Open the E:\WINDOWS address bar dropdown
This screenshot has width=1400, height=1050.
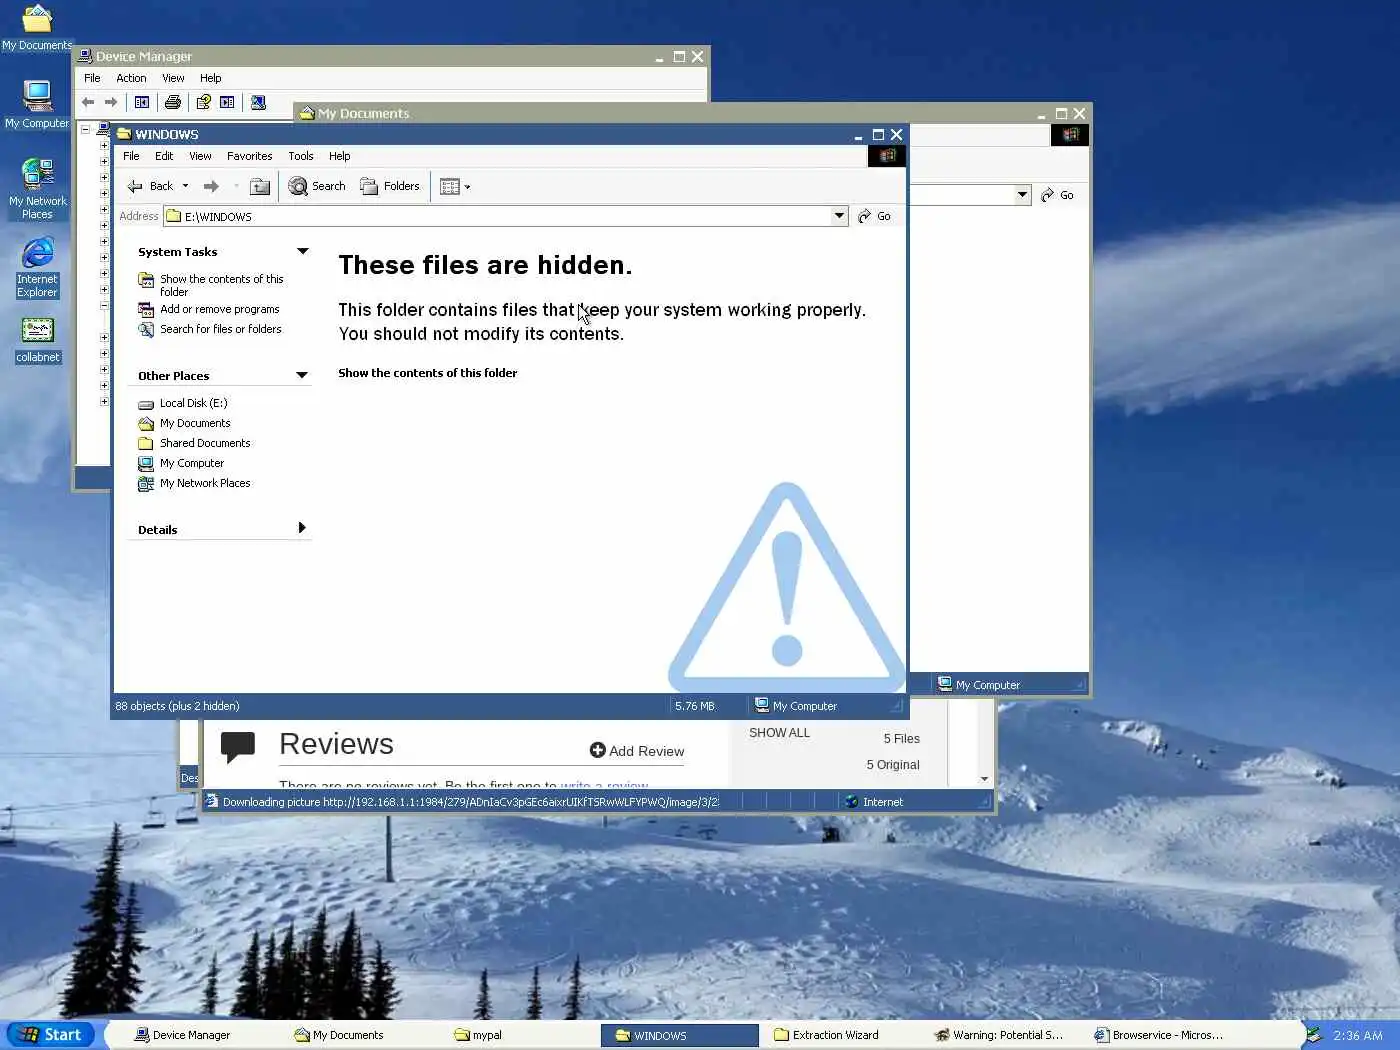coord(839,216)
